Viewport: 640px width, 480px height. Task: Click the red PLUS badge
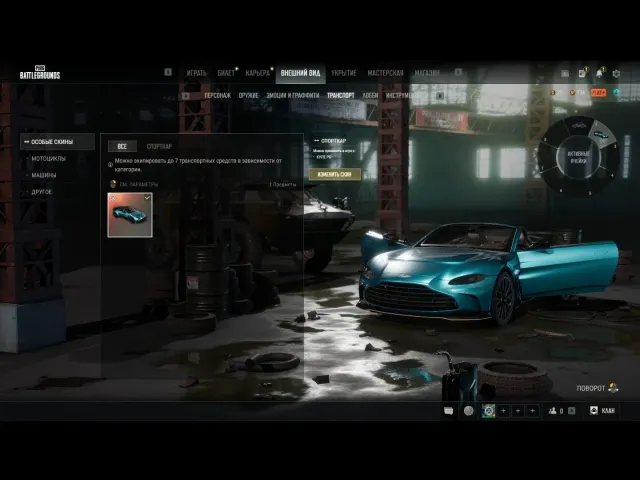[598, 93]
